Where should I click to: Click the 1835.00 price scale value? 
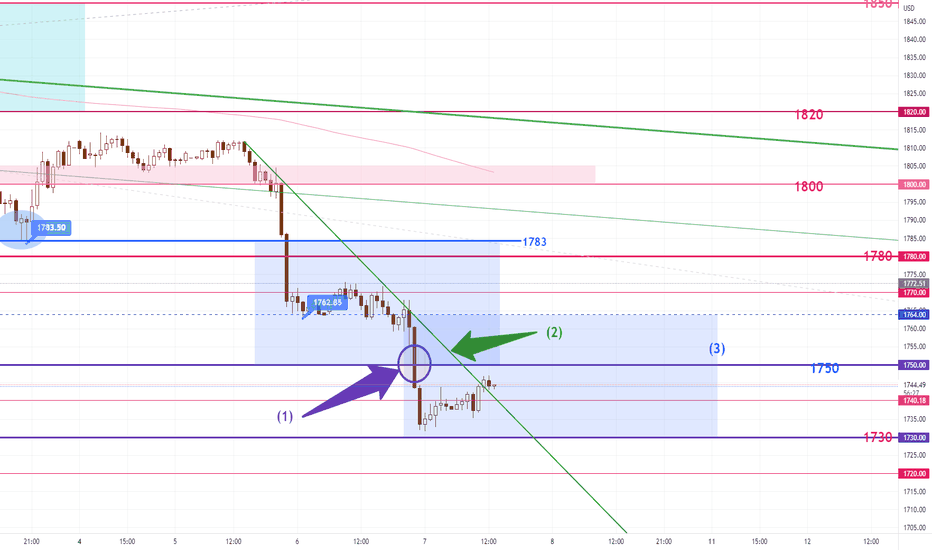coord(915,57)
